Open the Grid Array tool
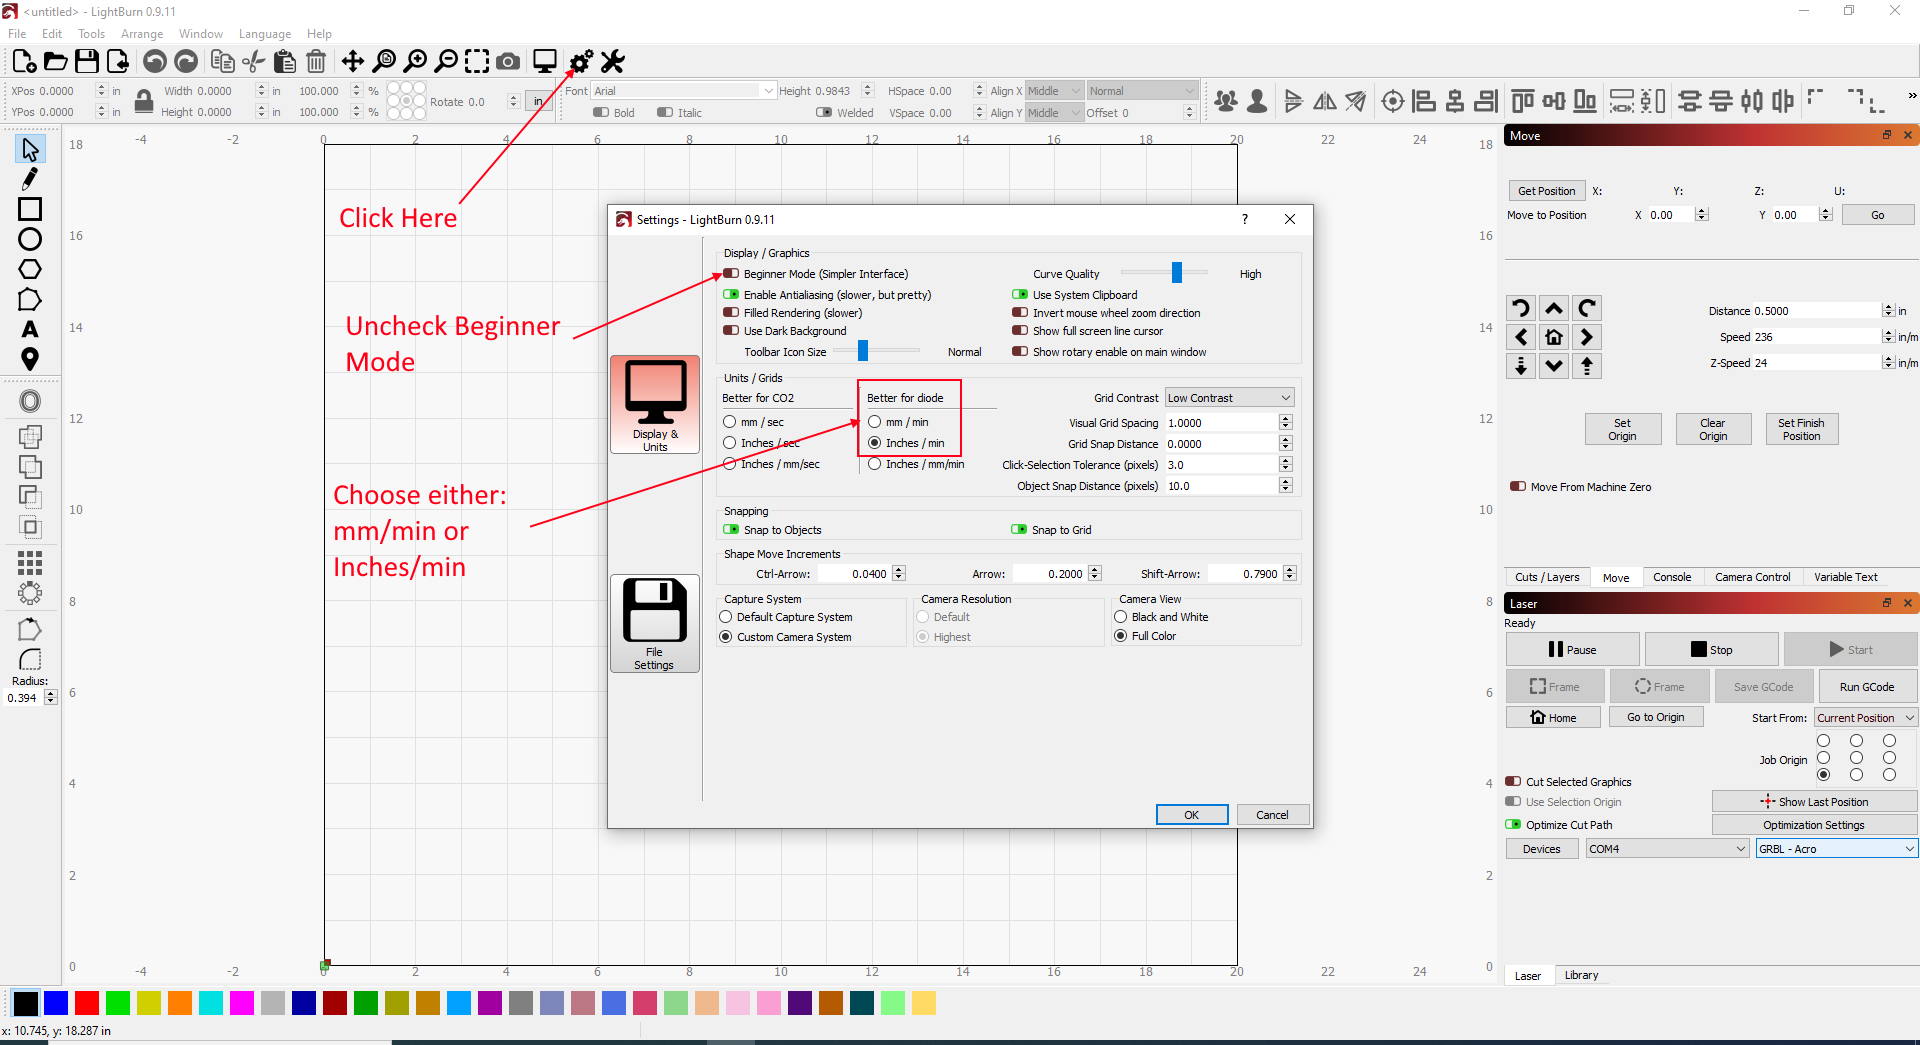 point(30,562)
